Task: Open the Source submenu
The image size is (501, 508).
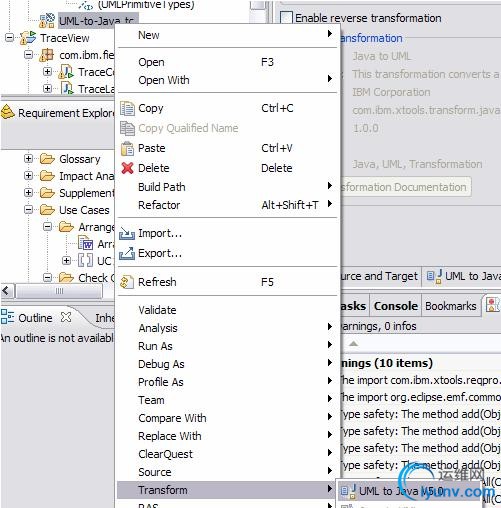Action: click(227, 472)
